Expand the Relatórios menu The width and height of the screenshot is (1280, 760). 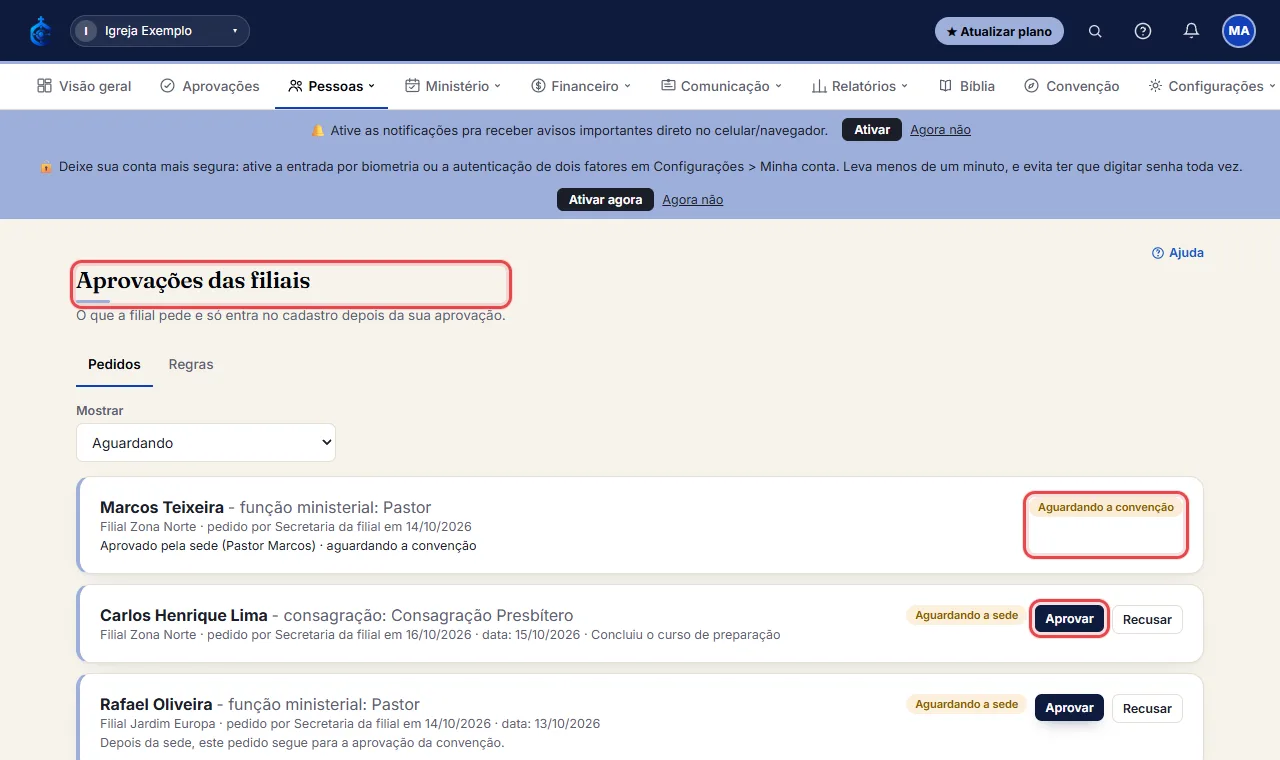(x=859, y=86)
